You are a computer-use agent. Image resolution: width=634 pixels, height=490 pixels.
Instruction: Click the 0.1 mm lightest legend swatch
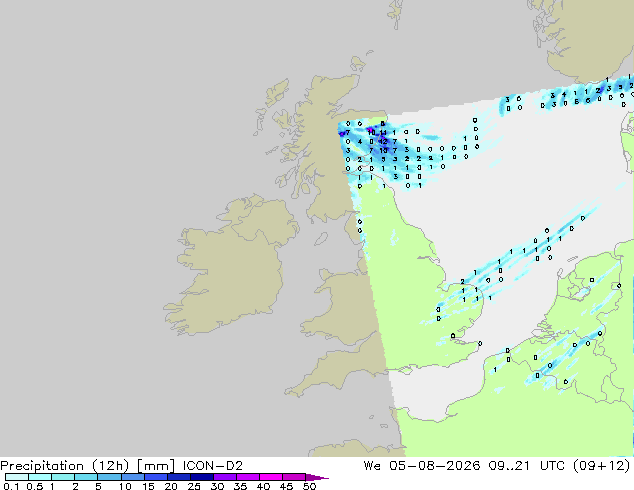[17, 477]
